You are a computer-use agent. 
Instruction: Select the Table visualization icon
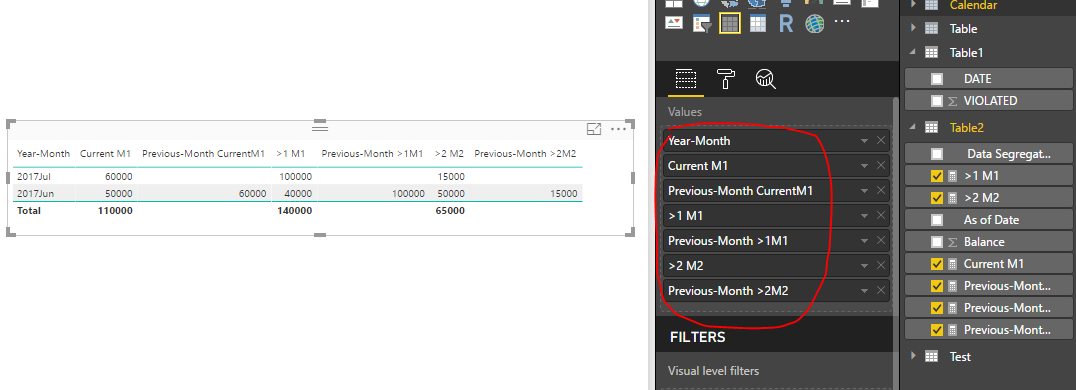[729, 23]
